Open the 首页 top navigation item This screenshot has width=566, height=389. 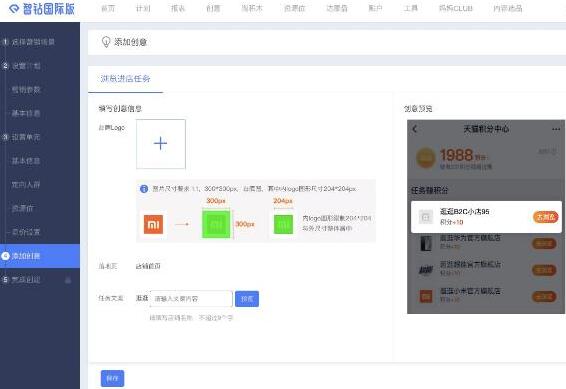108,8
